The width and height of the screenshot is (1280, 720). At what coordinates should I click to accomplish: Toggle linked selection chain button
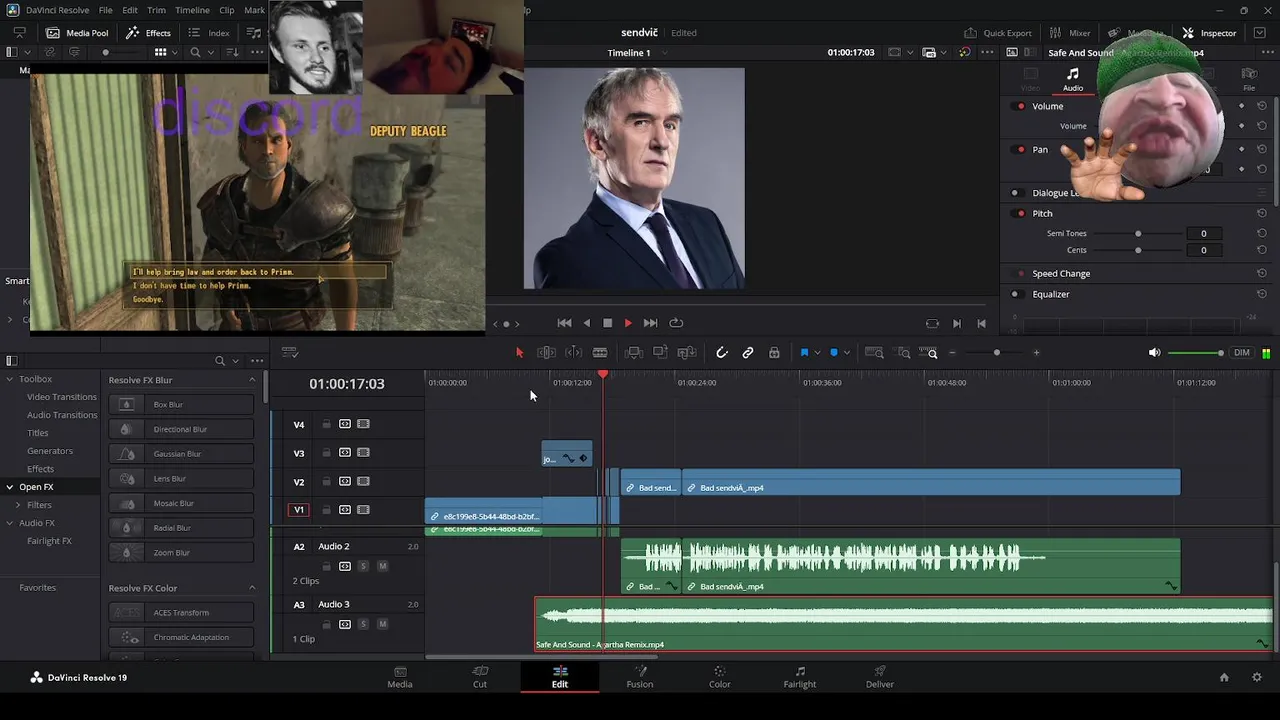click(748, 353)
